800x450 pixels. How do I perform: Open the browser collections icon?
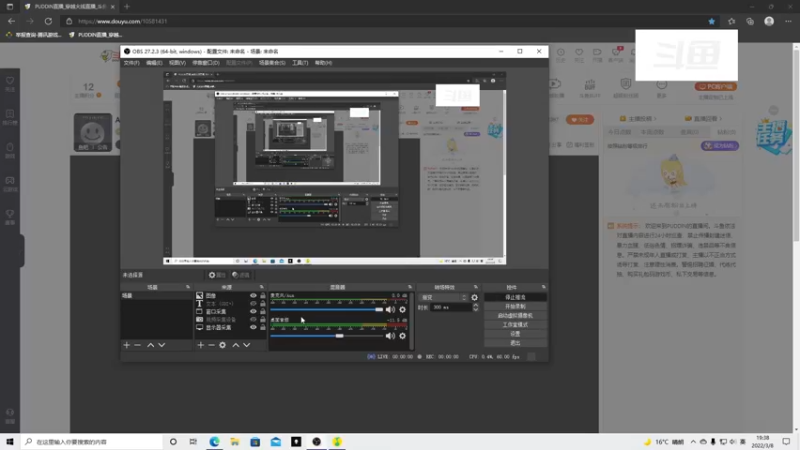coord(750,21)
